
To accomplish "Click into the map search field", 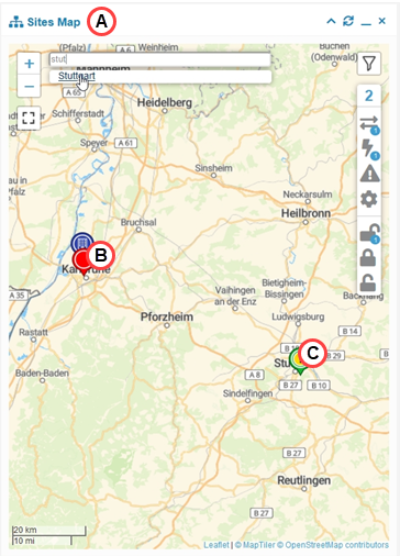I will tap(160, 59).
